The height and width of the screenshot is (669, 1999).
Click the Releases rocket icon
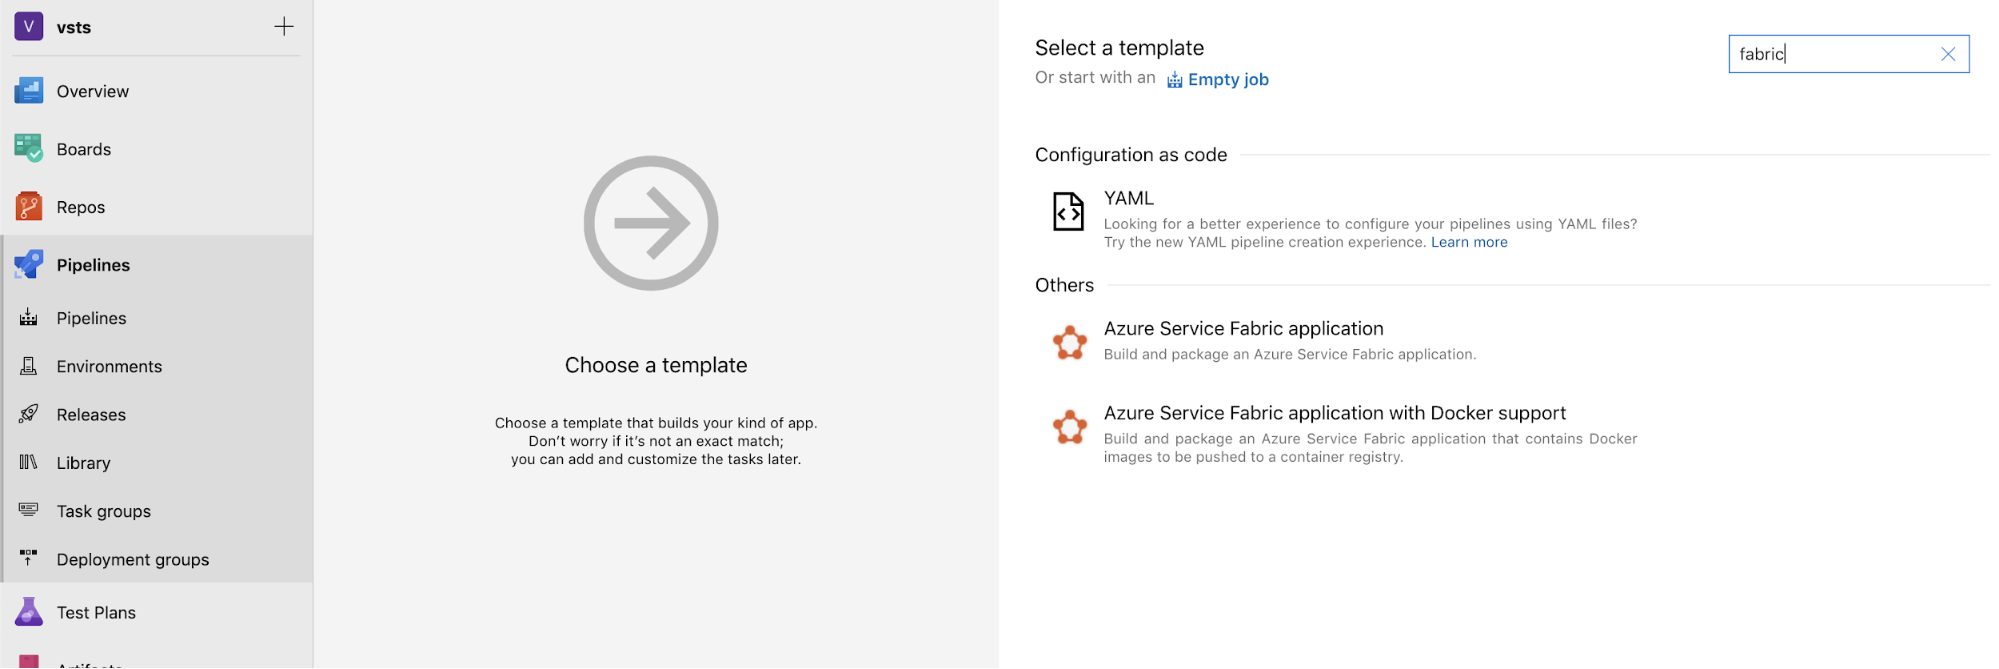coord(28,414)
